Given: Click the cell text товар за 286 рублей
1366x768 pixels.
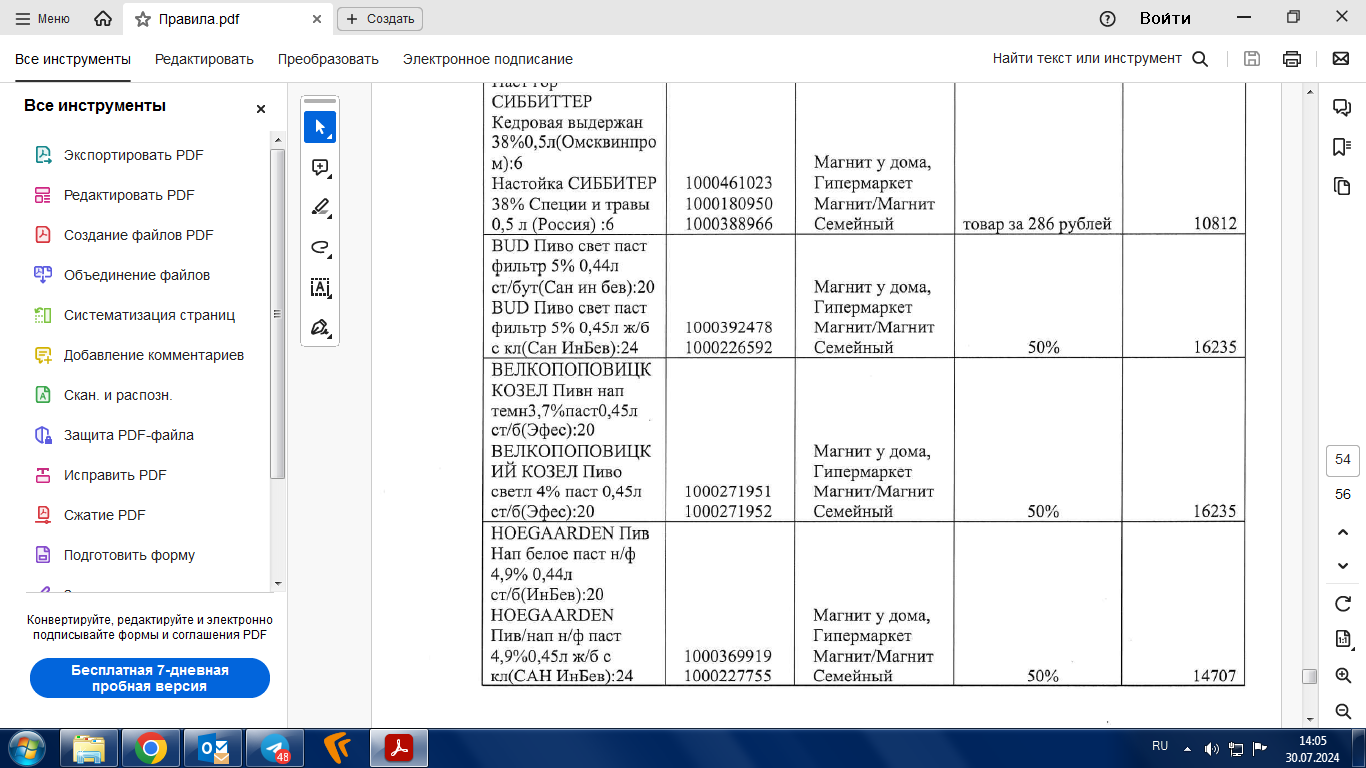Looking at the screenshot, I should click(1037, 224).
